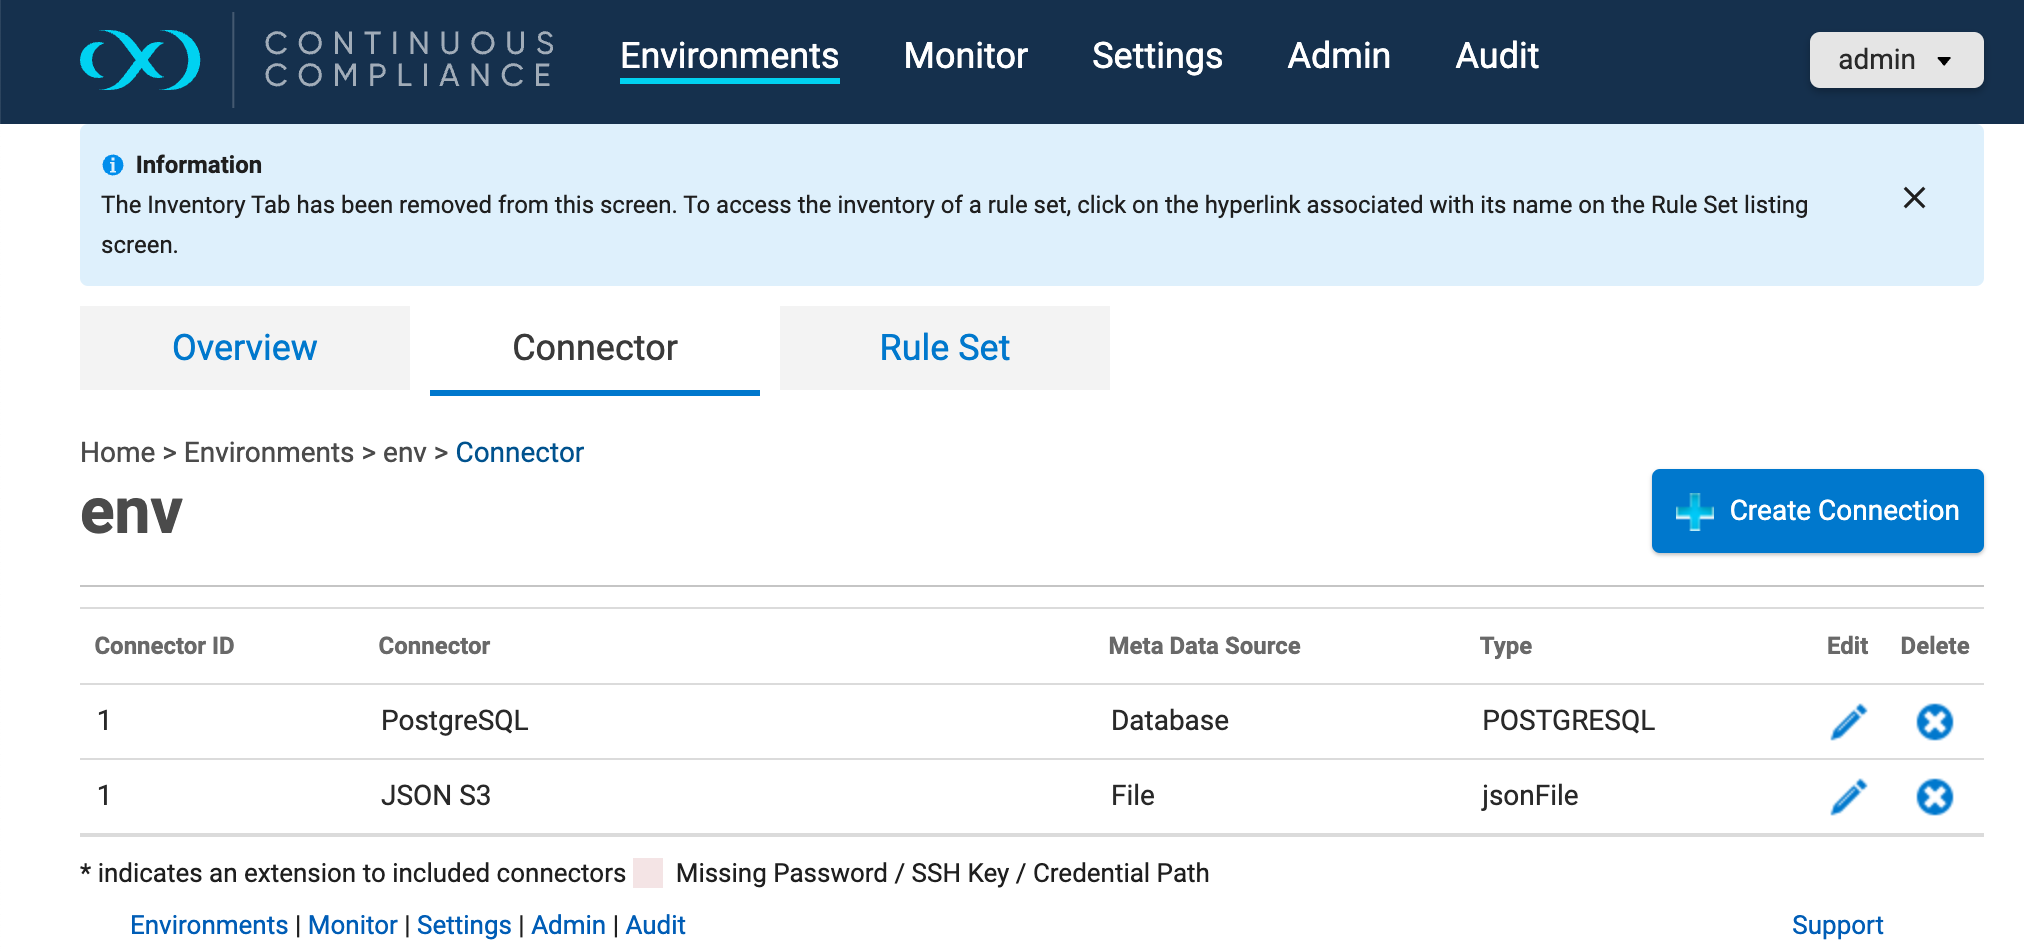Open the footer Environments link
This screenshot has height=952, width=2024.
(x=209, y=925)
